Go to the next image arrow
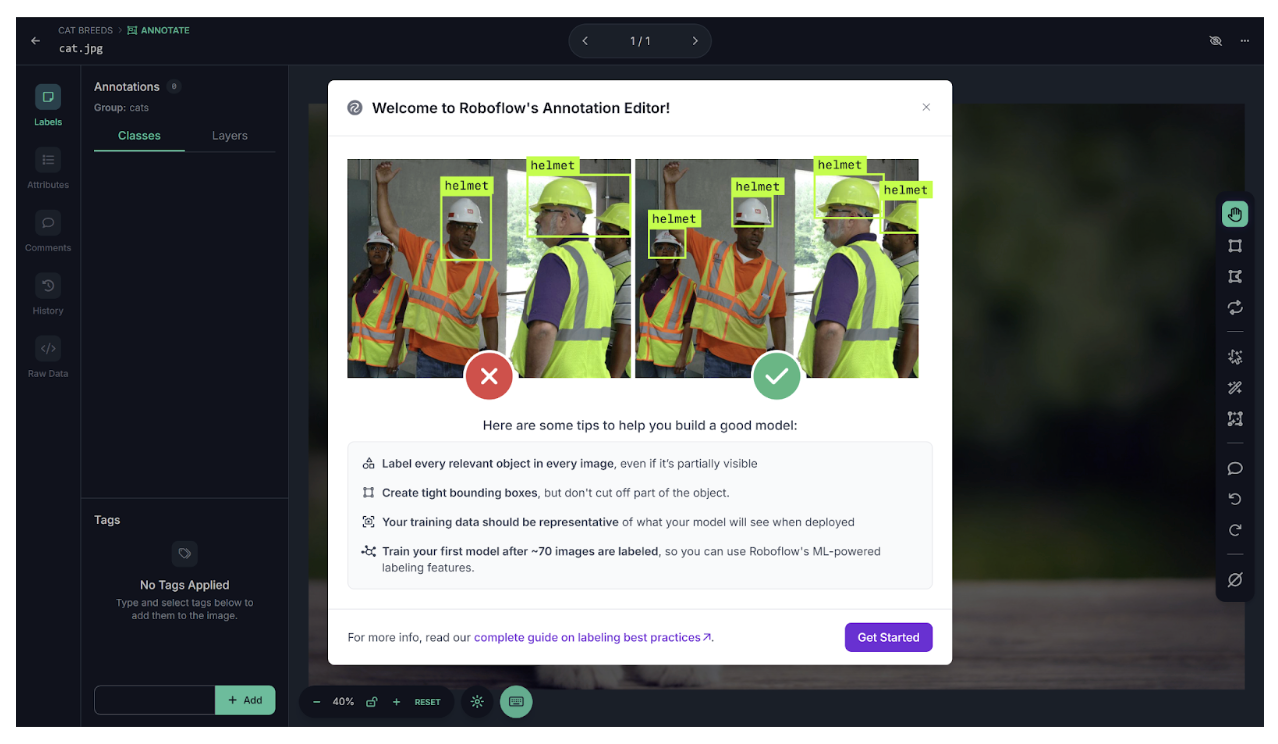 (695, 41)
